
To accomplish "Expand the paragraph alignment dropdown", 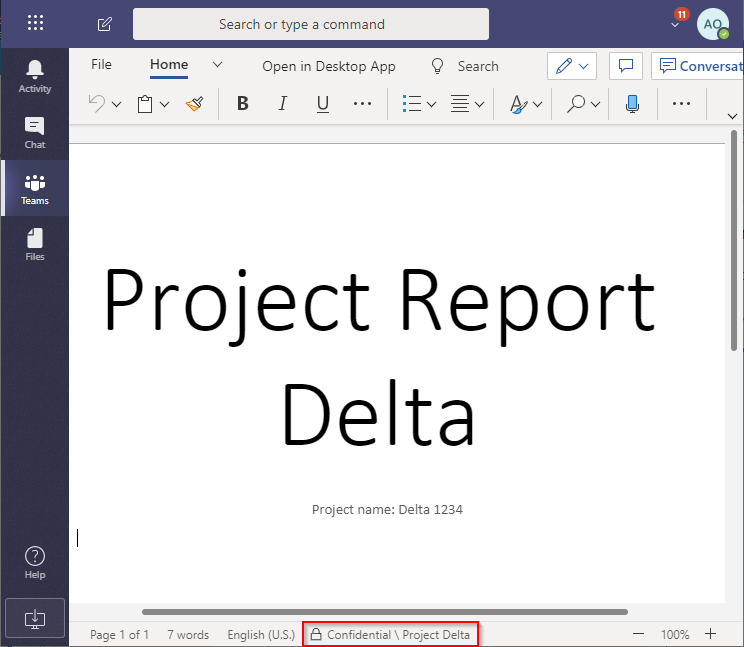I will pos(480,104).
